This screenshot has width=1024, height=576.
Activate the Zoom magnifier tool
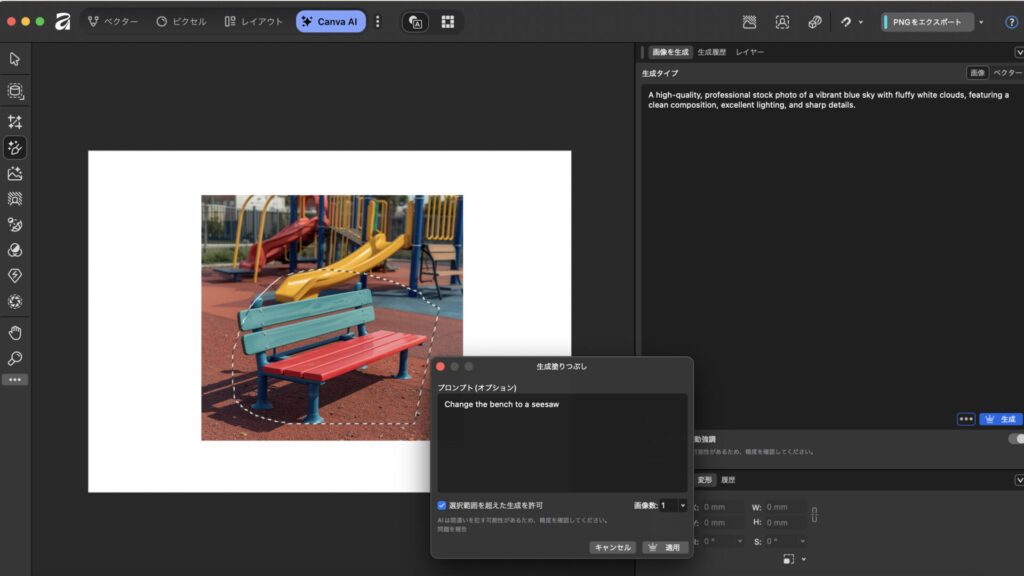coord(15,359)
